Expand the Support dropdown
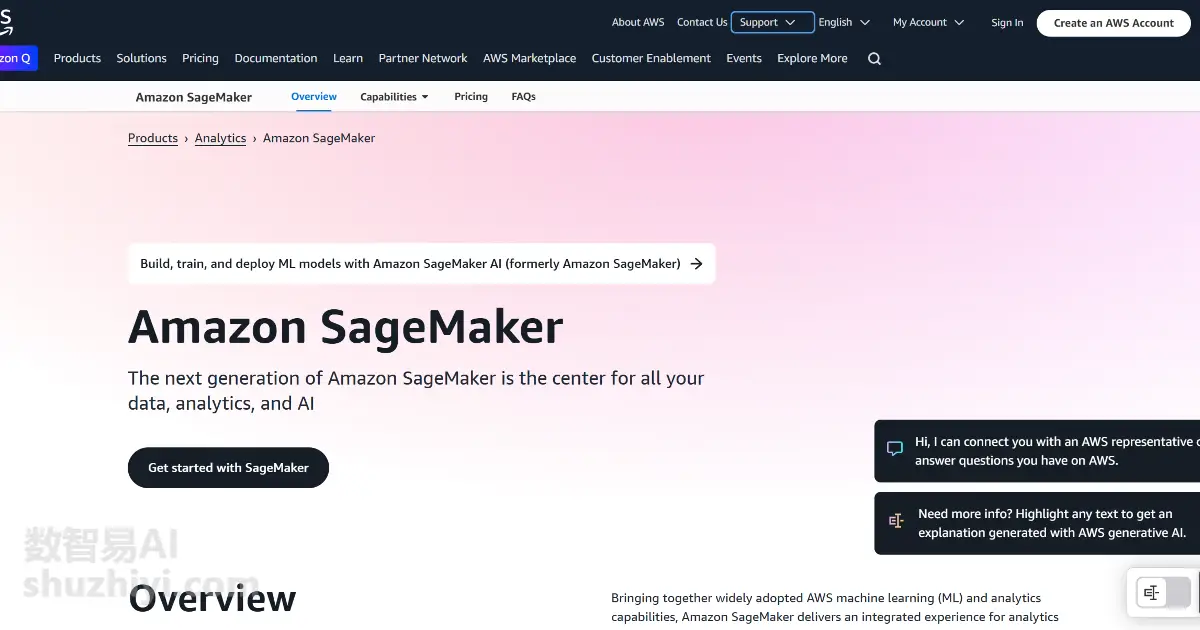Image resolution: width=1200 pixels, height=630 pixels. point(772,22)
